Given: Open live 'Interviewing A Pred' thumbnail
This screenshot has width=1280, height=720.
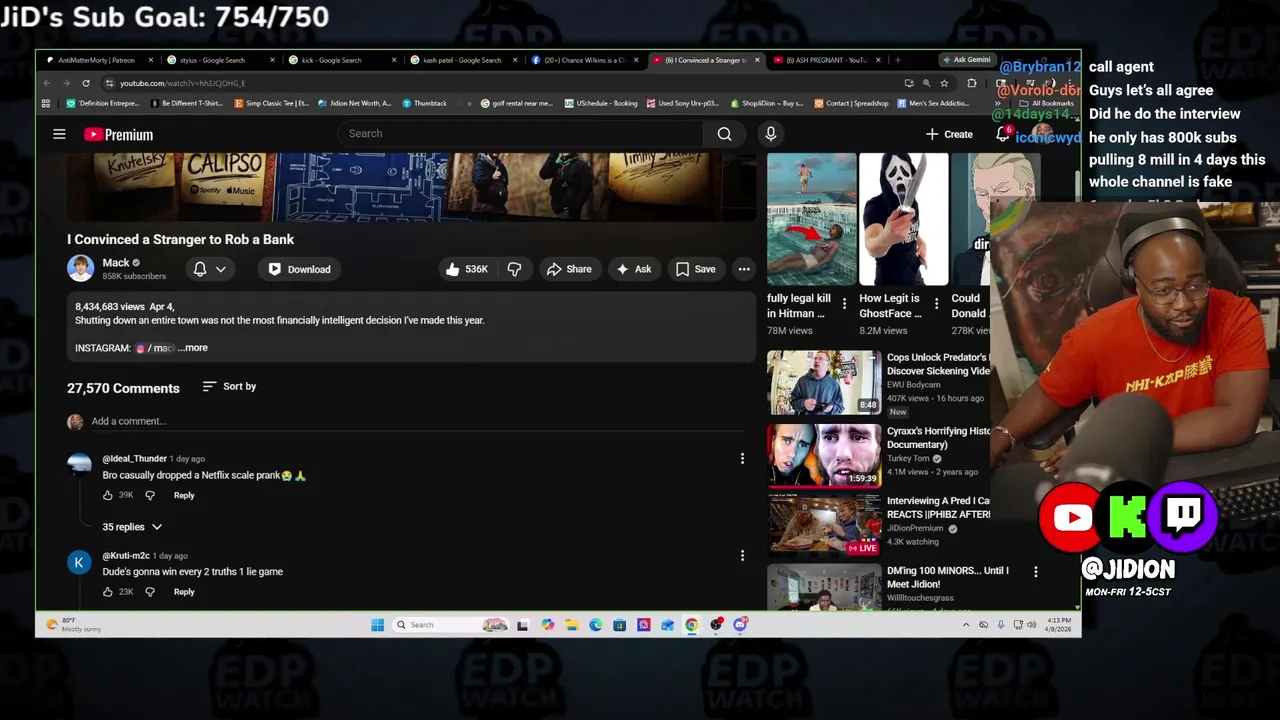Looking at the screenshot, I should tap(824, 525).
